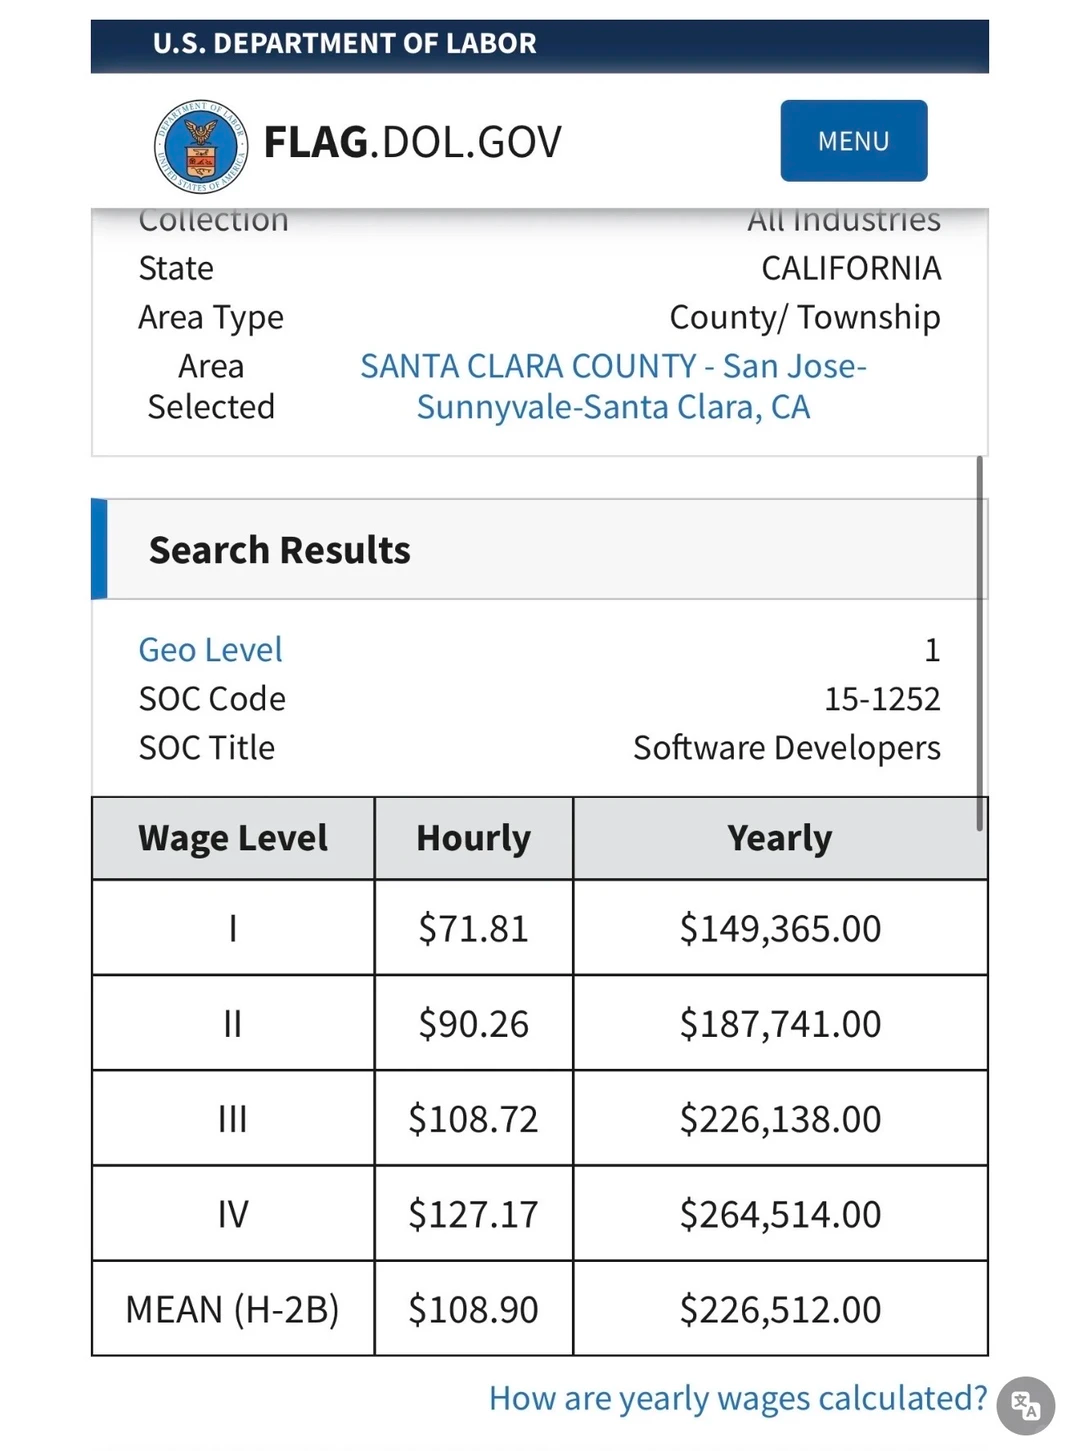
Task: Select the Yearly column header
Action: click(x=780, y=838)
